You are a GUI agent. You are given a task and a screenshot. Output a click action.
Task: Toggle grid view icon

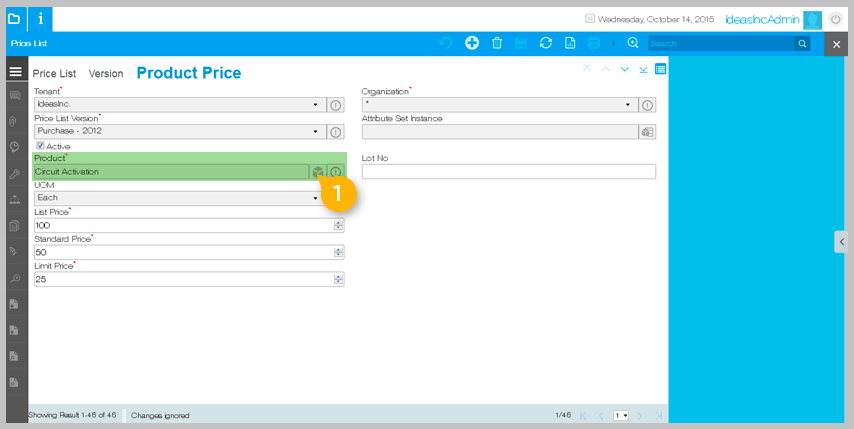(x=660, y=69)
